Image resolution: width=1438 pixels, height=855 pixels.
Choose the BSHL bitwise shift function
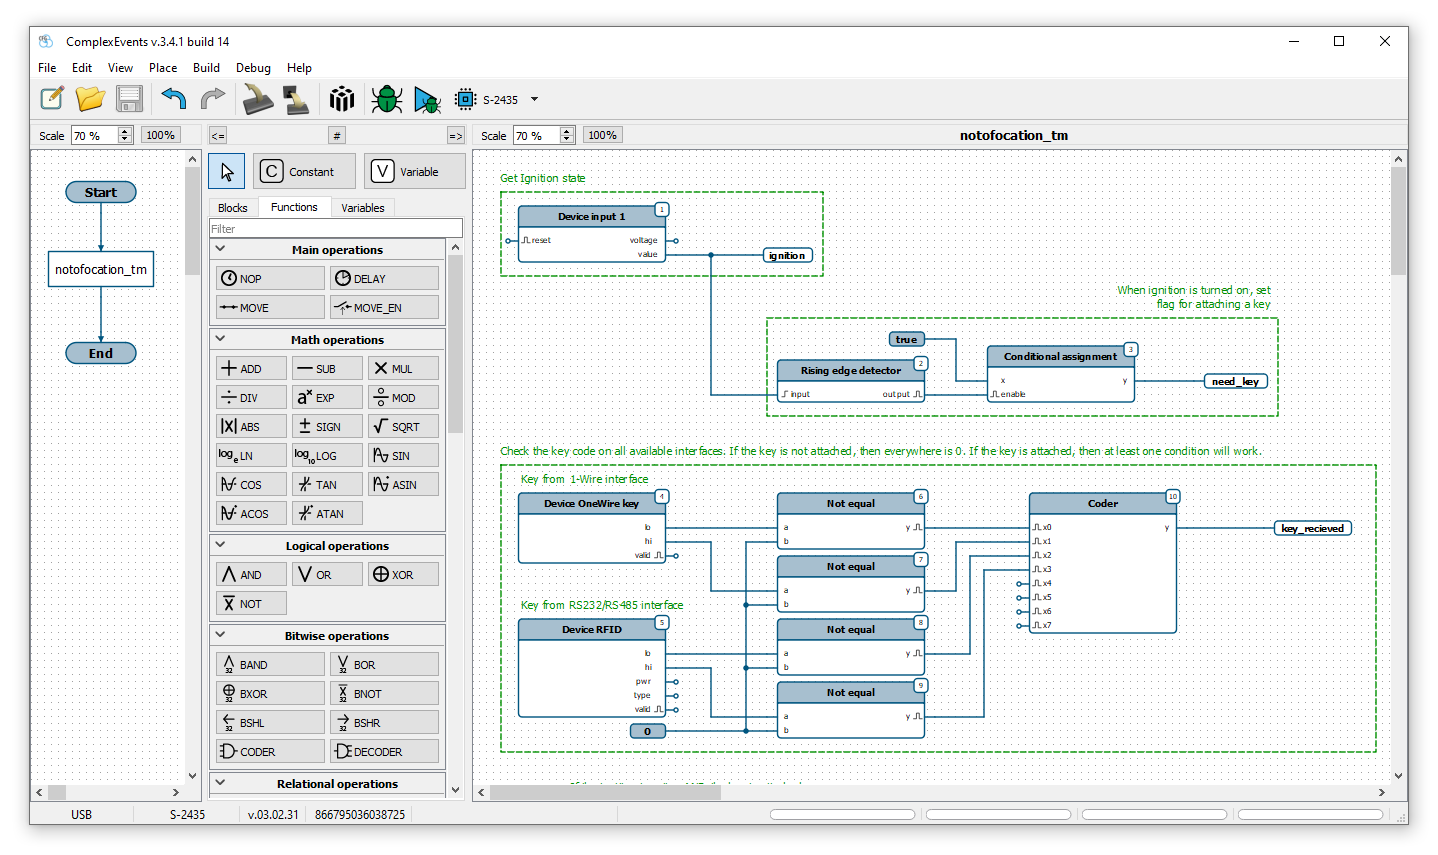click(270, 722)
